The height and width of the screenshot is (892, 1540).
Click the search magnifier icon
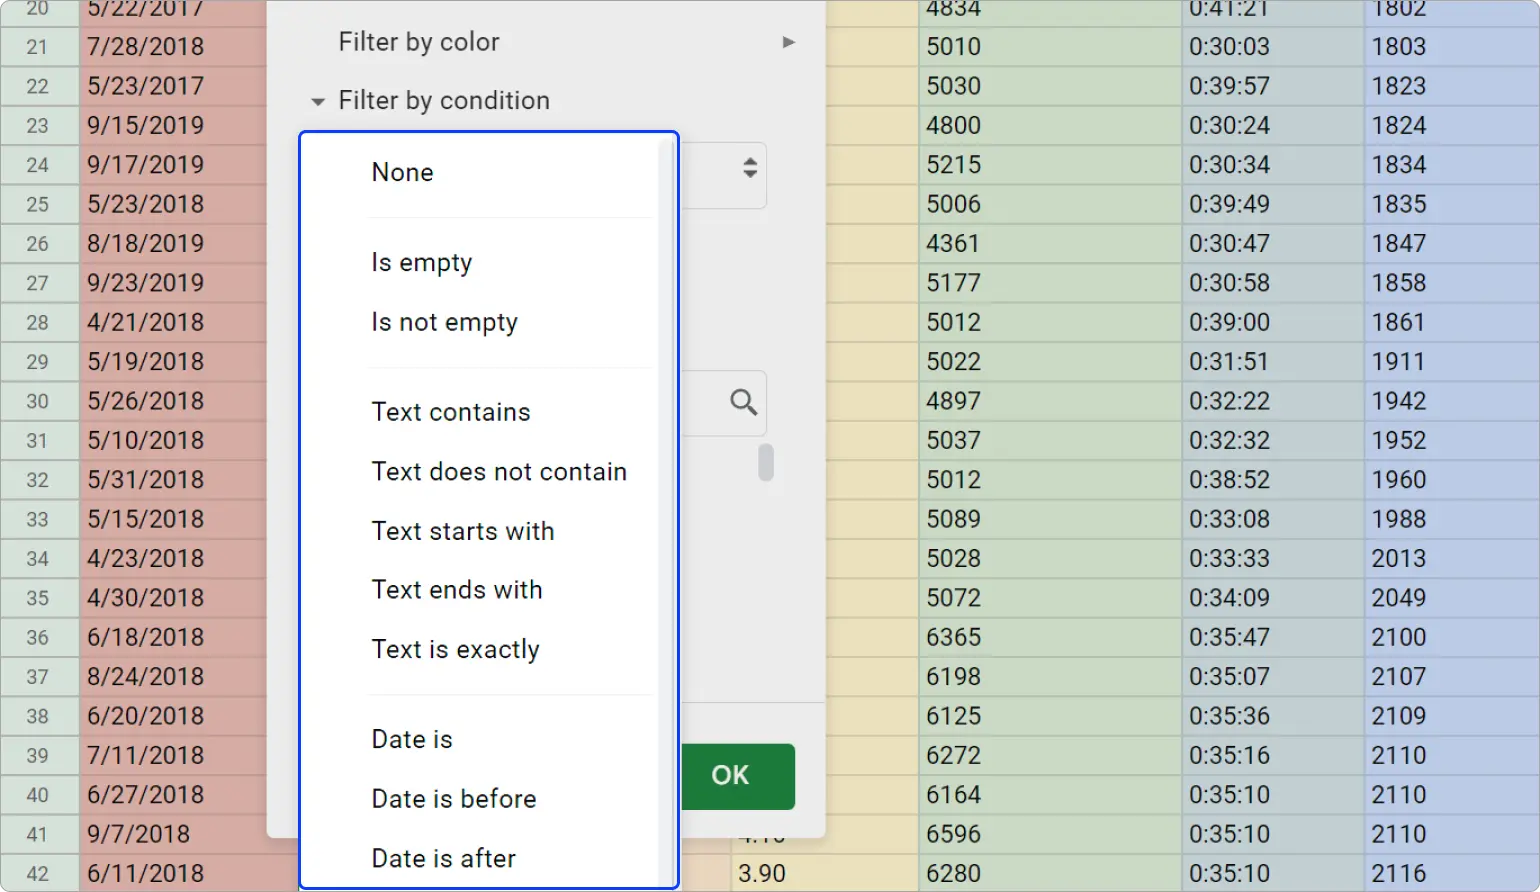[x=742, y=402]
